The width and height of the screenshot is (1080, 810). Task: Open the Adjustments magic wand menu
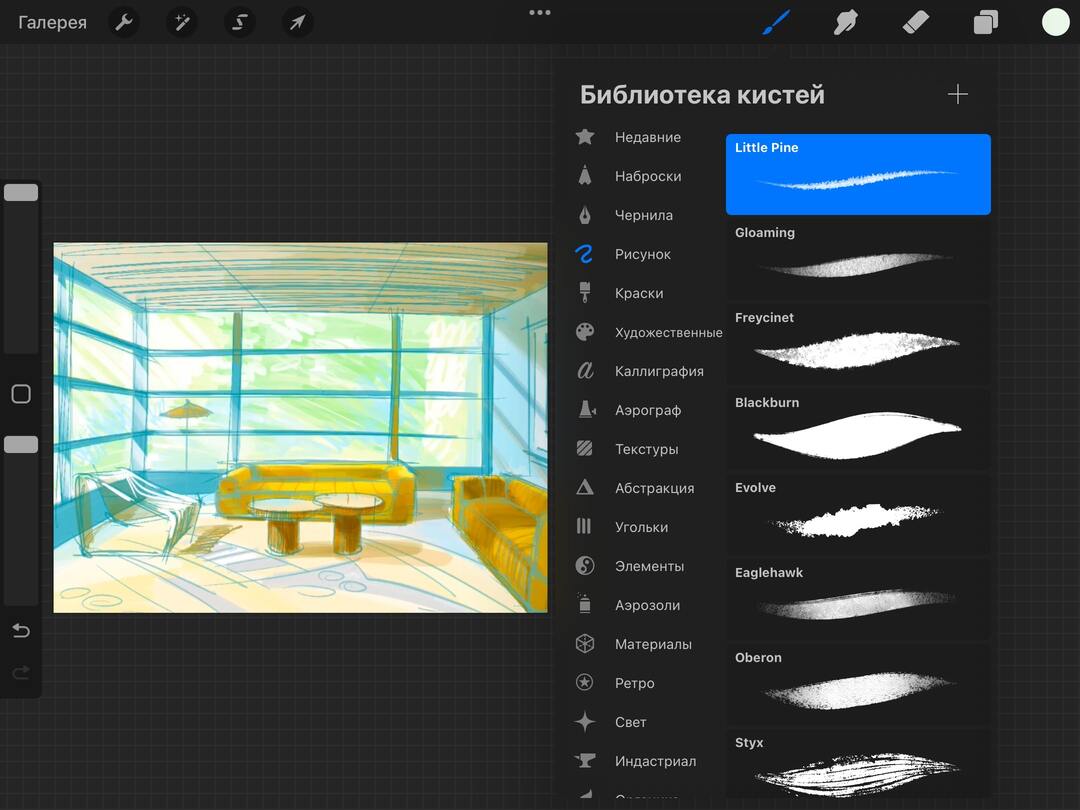pyautogui.click(x=182, y=22)
